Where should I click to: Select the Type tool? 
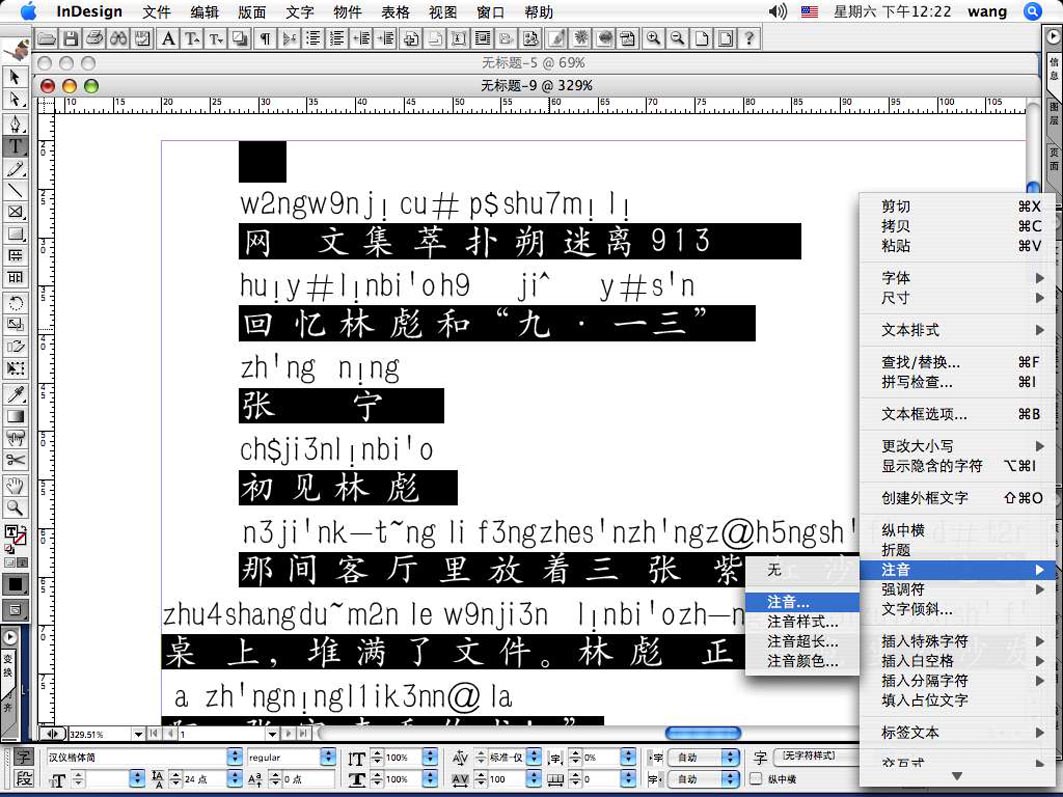(x=15, y=146)
